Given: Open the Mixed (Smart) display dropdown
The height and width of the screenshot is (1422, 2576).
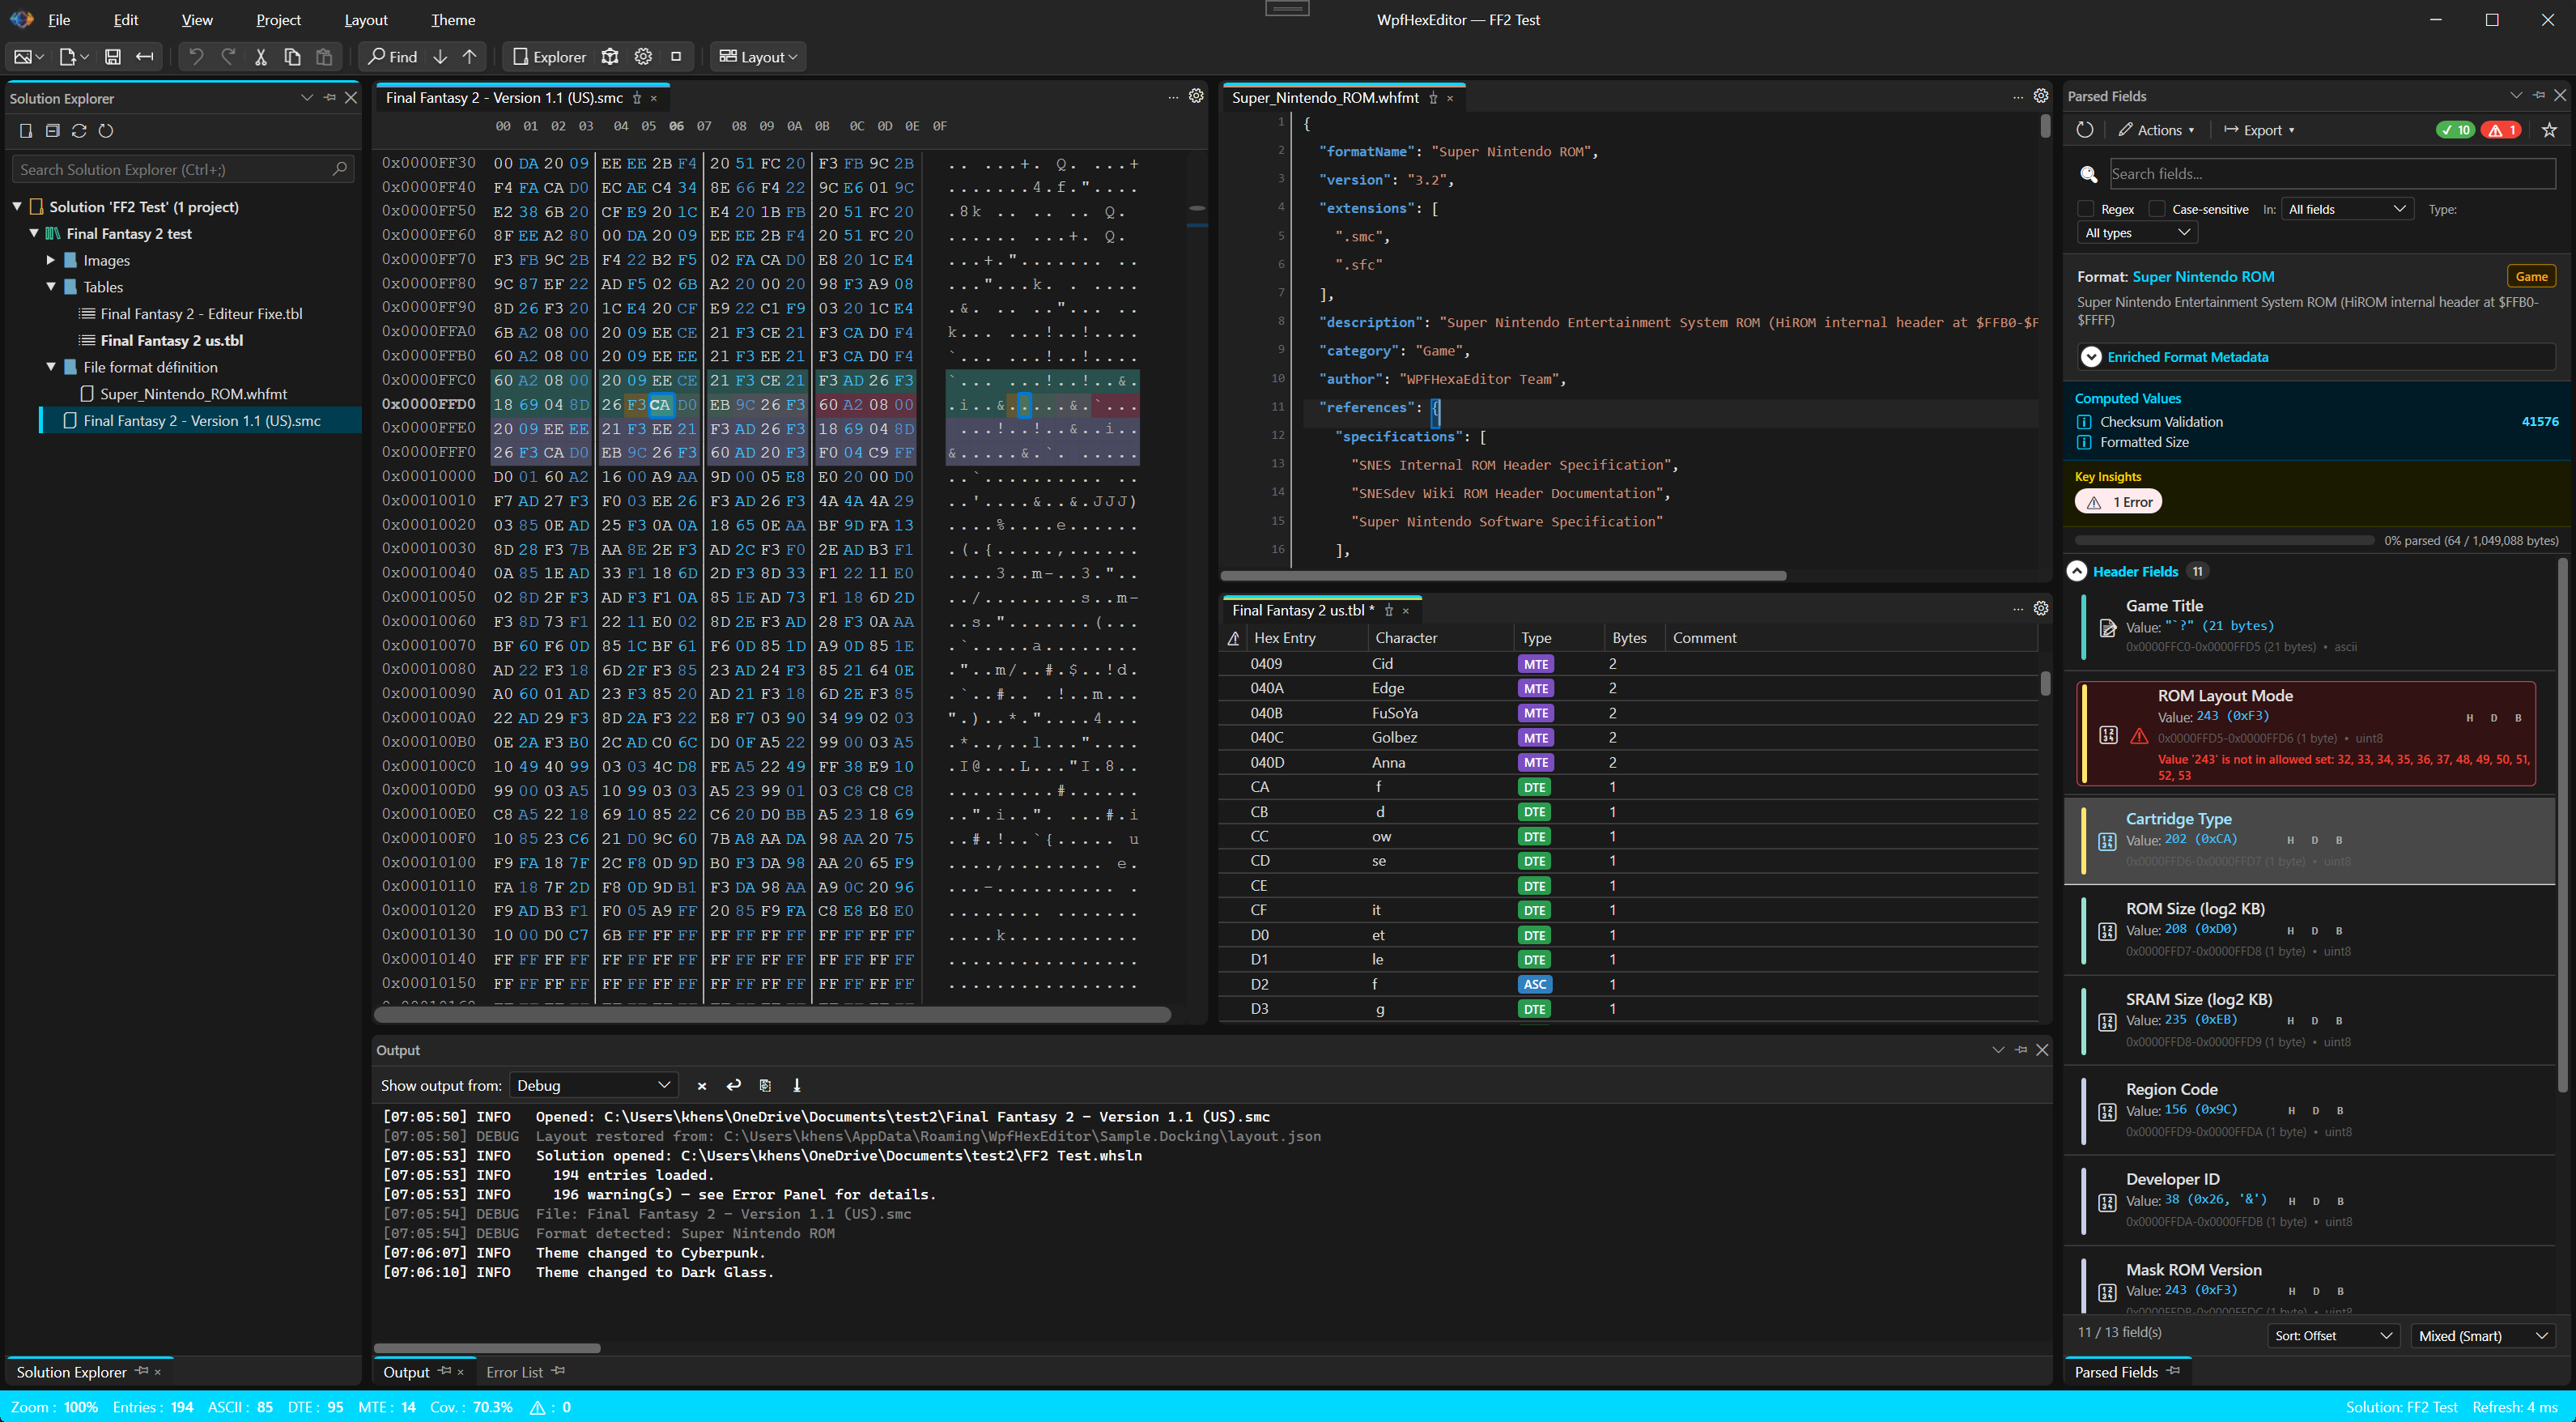Looking at the screenshot, I should 2483,1336.
